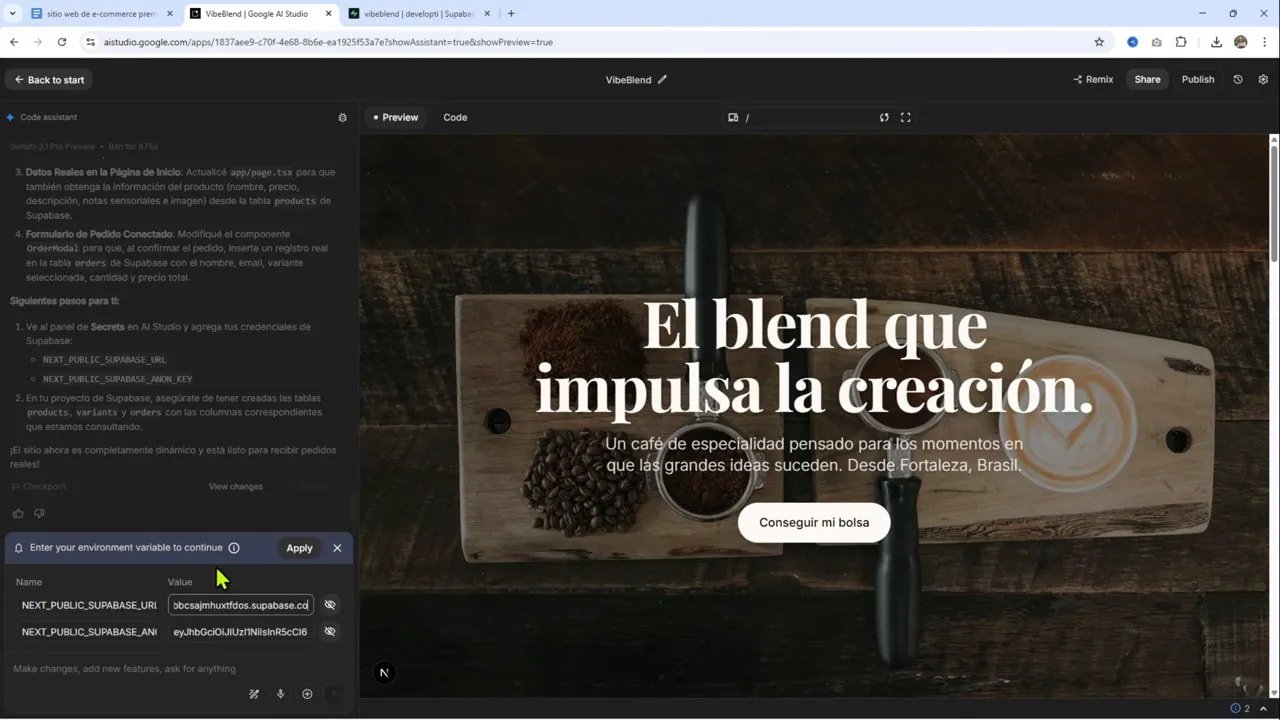Viewport: 1280px width, 720px height.
Task: Click the Conseguir mi bolsa button
Action: (x=814, y=522)
